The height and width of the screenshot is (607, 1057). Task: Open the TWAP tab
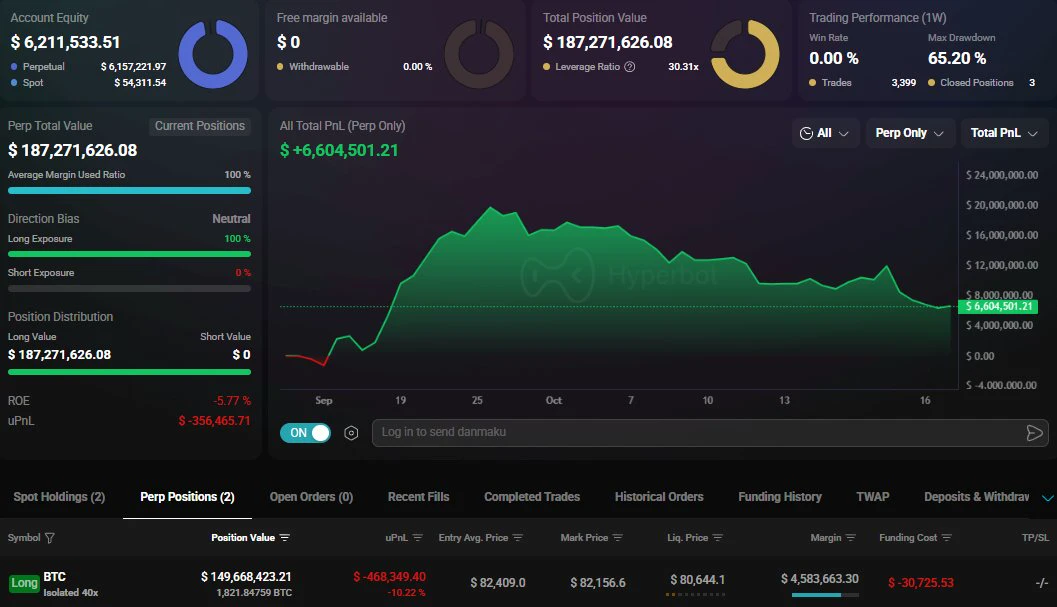[x=873, y=497]
